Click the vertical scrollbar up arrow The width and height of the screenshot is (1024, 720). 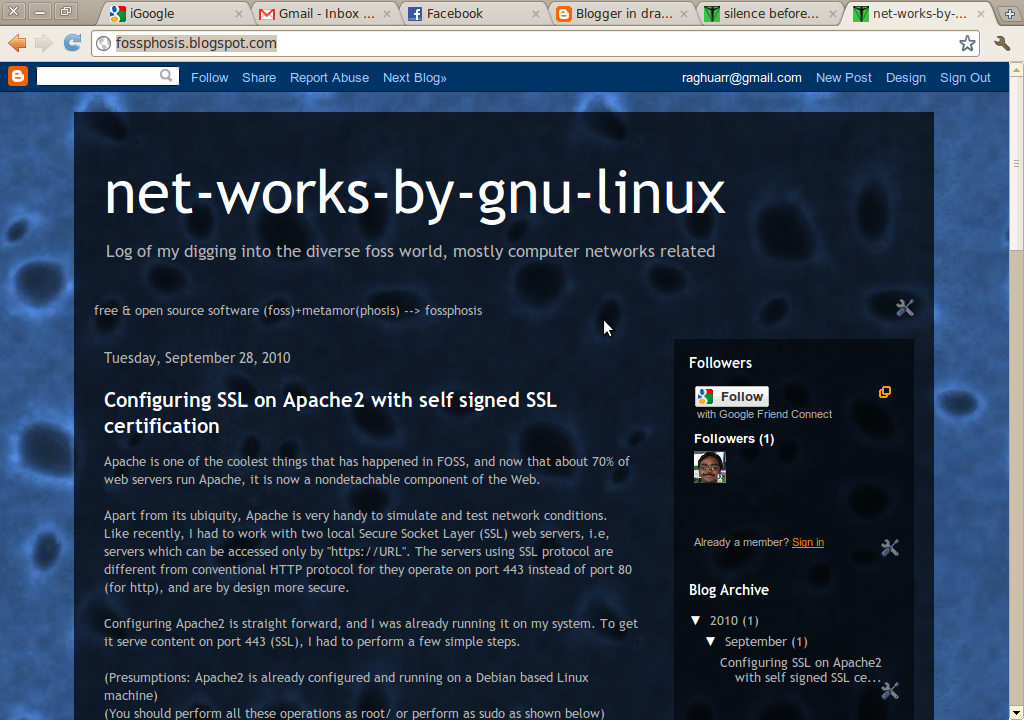(1016, 69)
